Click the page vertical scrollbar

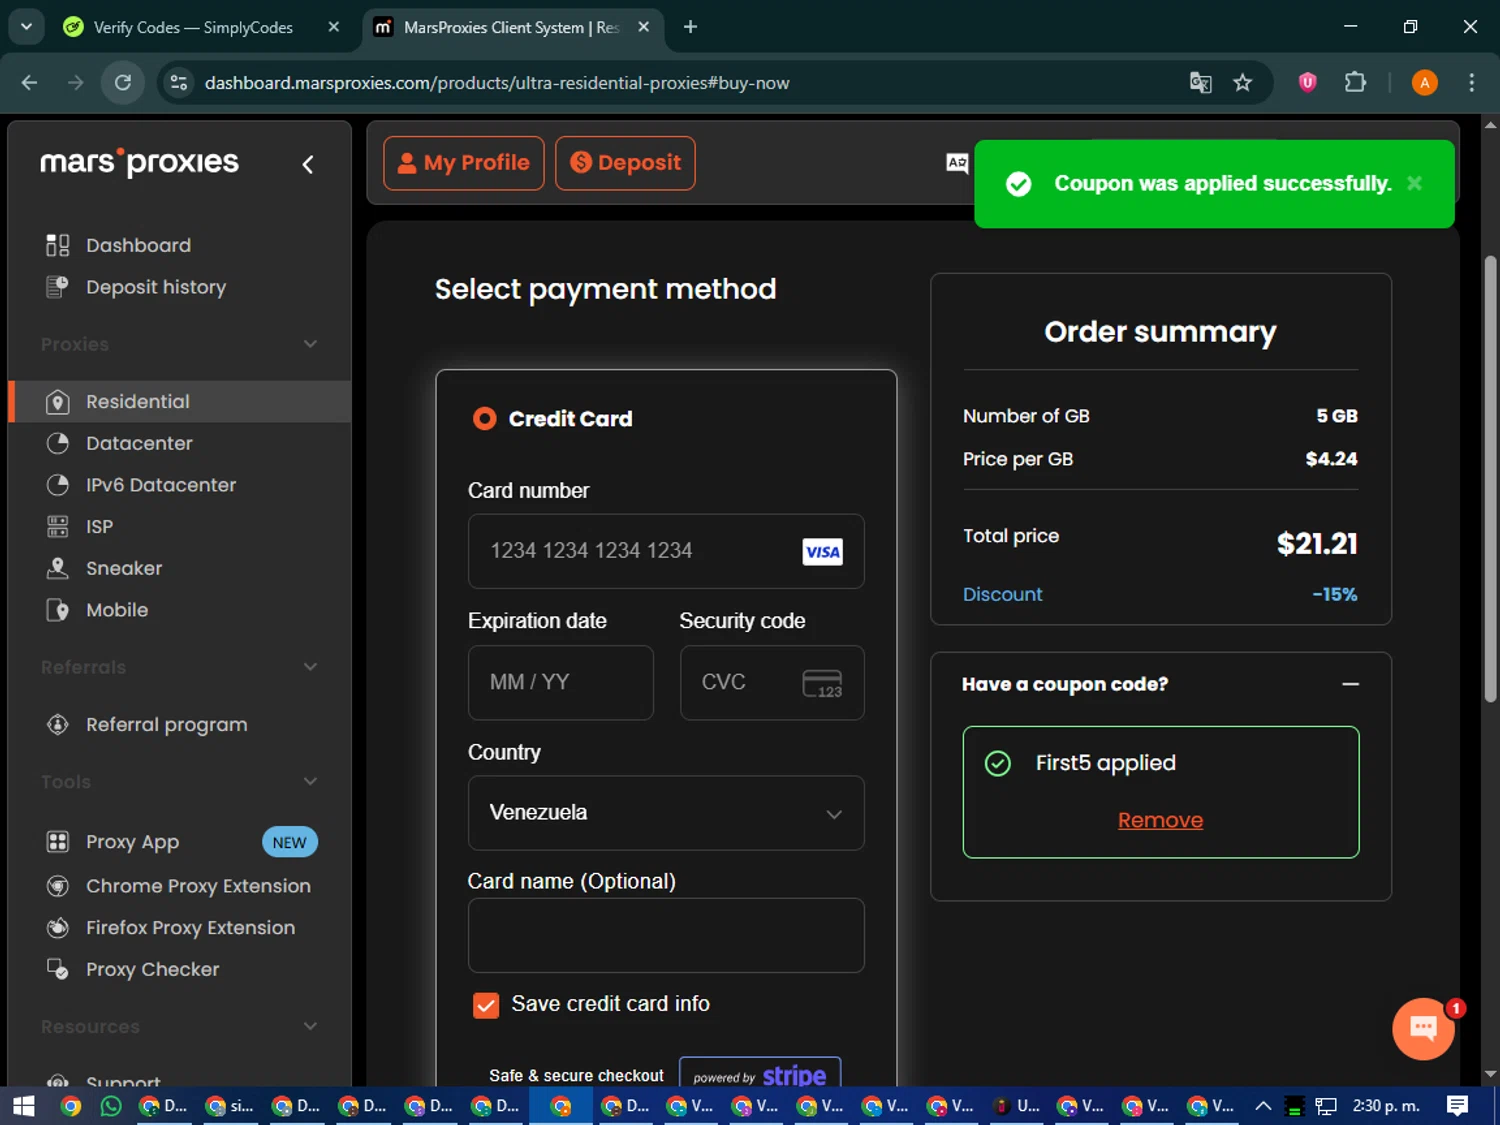pos(1490,480)
